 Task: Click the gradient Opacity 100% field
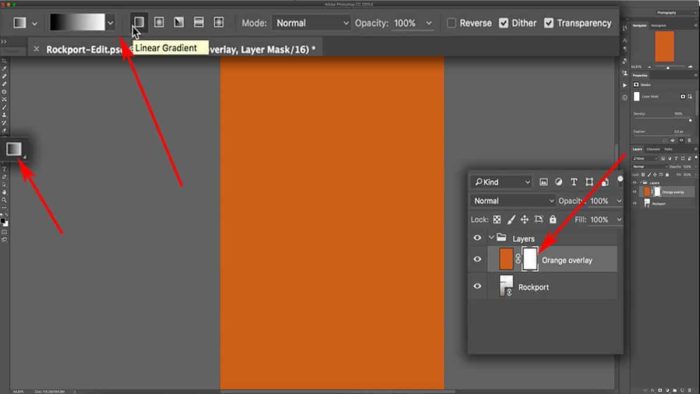(x=405, y=23)
